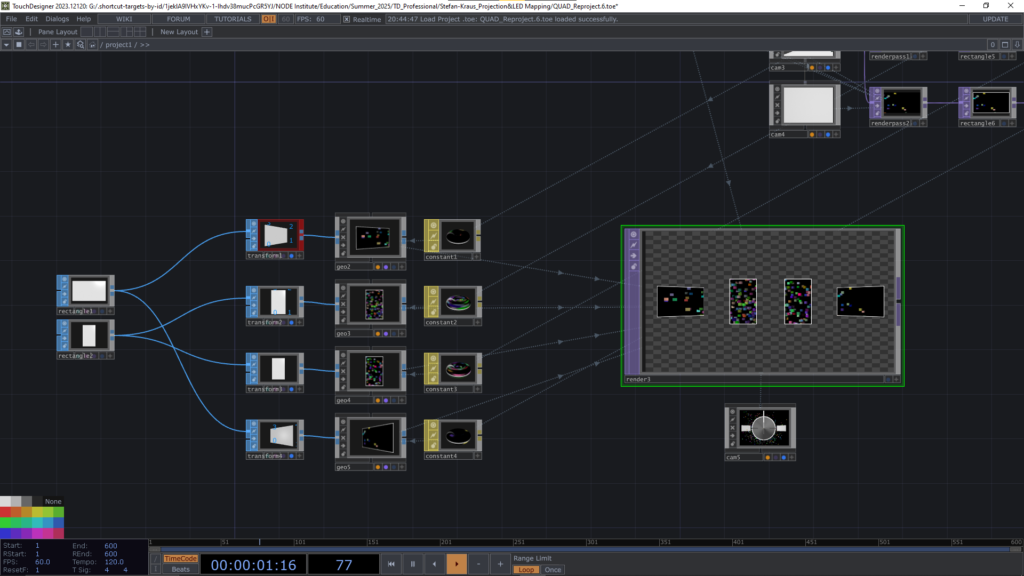Click the add operator plus icon in path bar

pos(56,44)
